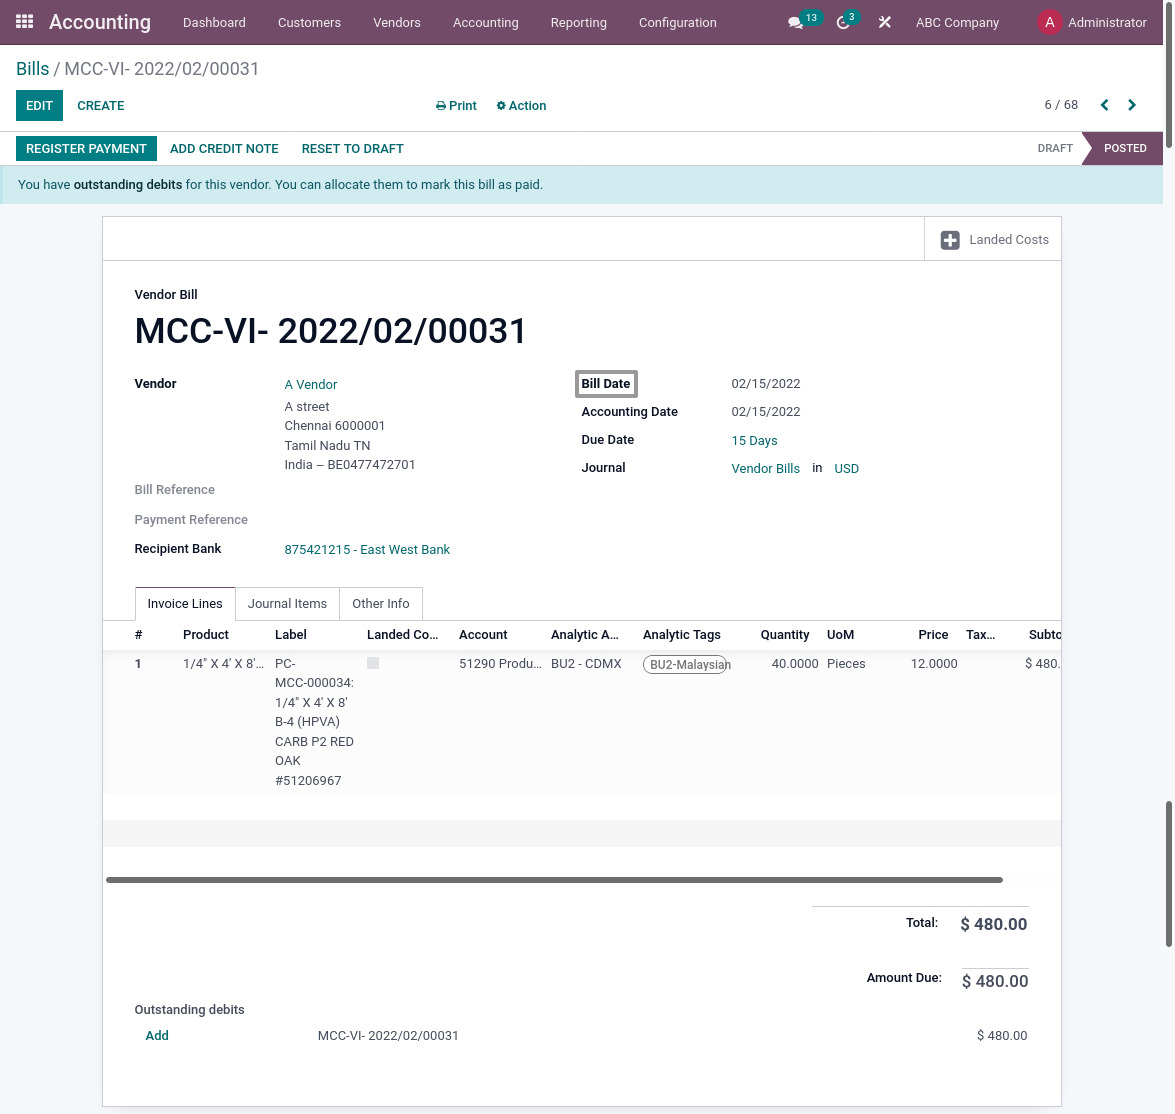The width and height of the screenshot is (1175, 1114).
Task: Click the DRAFT status indicator
Action: [x=1055, y=148]
